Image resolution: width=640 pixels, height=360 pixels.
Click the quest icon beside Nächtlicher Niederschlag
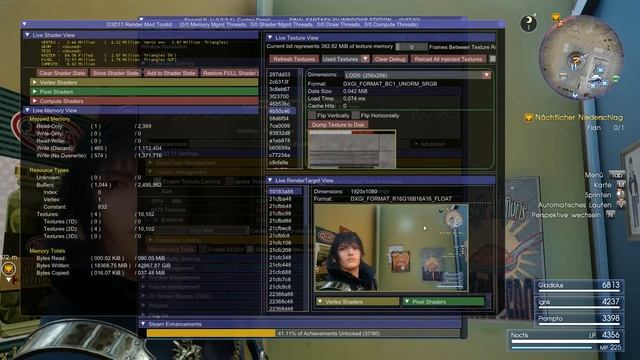click(528, 118)
